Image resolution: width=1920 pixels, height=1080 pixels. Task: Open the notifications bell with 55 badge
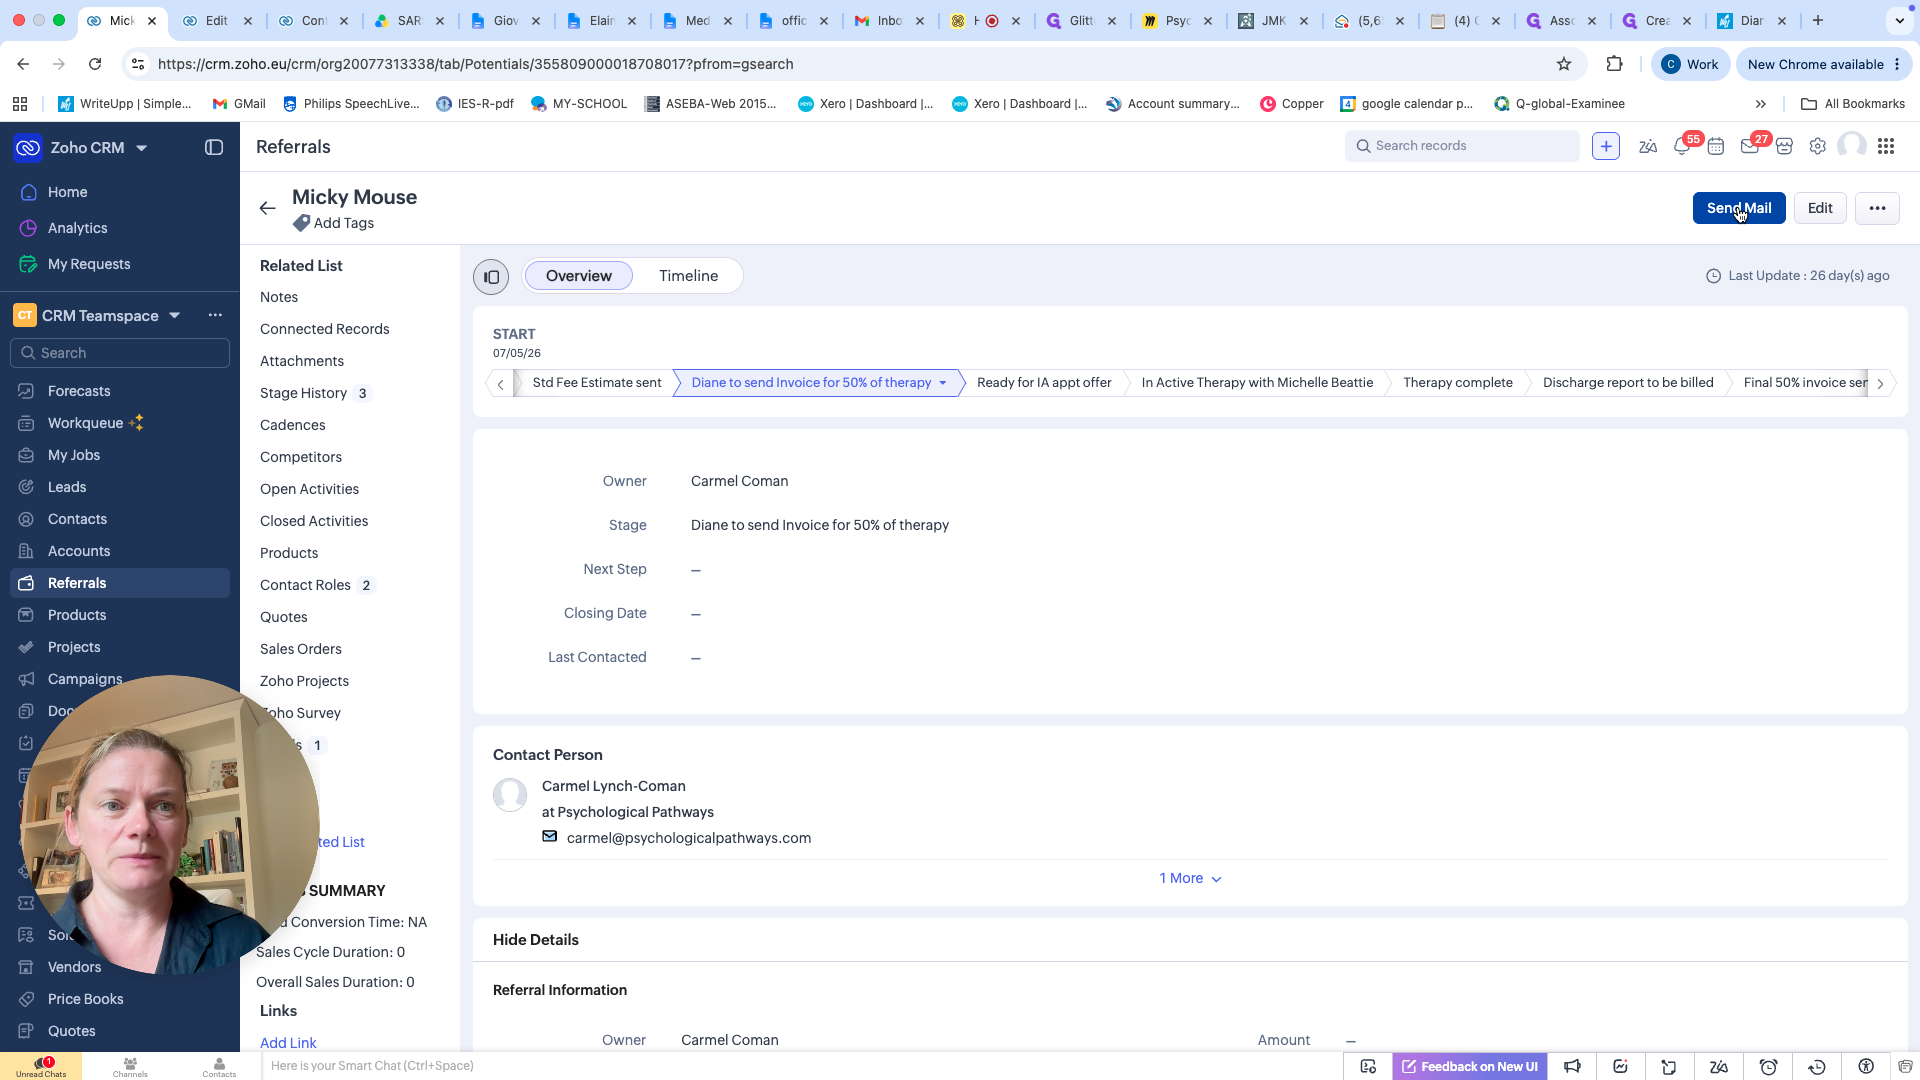tap(1682, 147)
